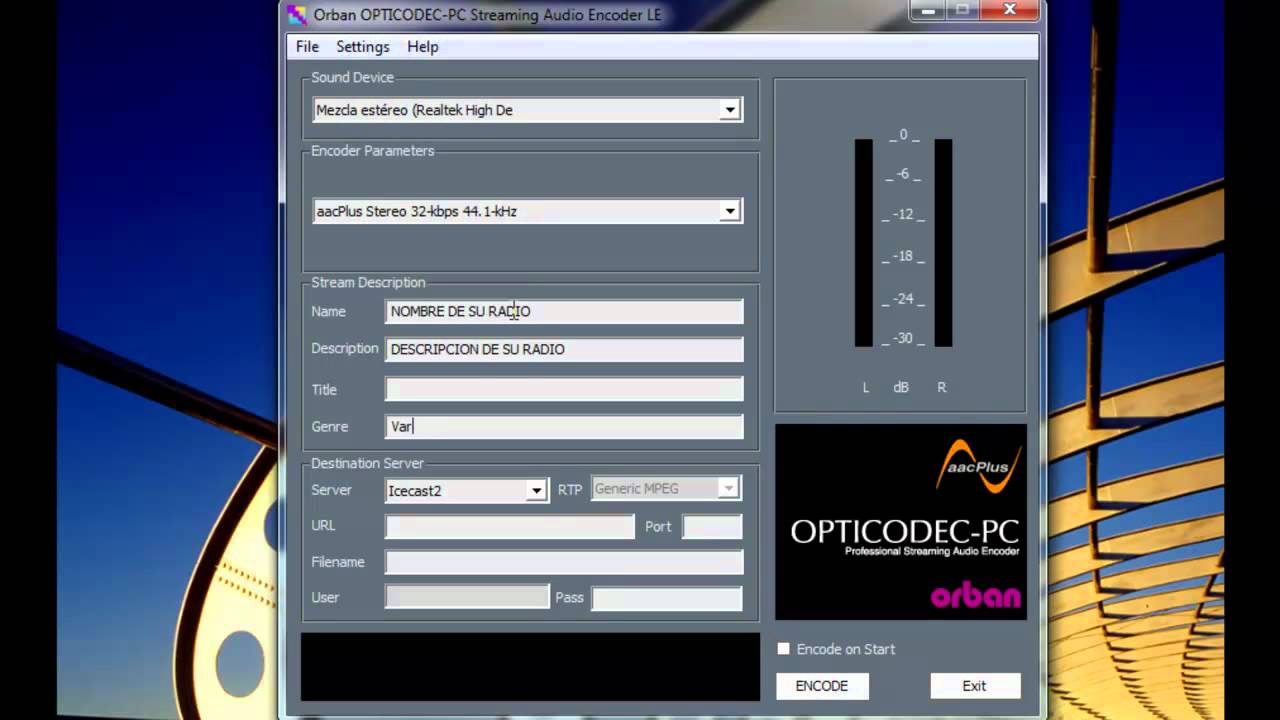Screen dimensions: 1280x720
Task: Click the Sound Device group label
Action: point(352,77)
